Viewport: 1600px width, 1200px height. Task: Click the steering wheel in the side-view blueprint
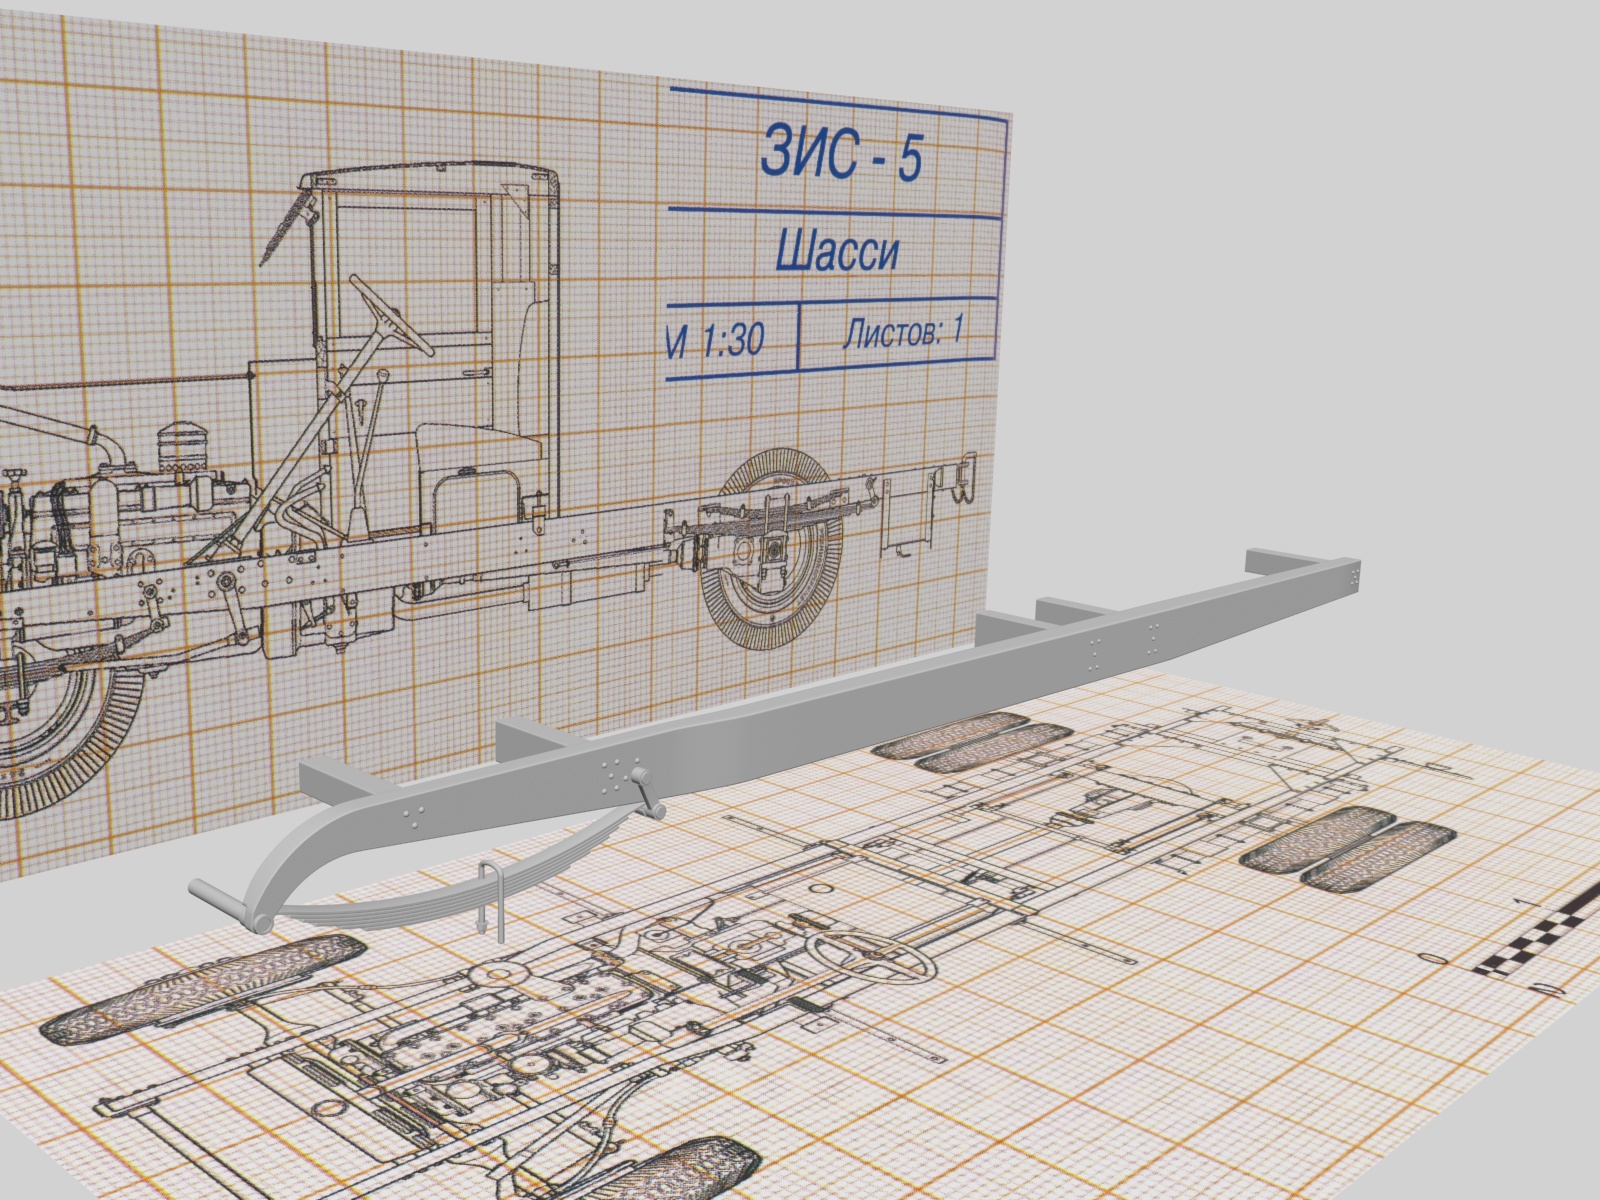click(x=391, y=315)
